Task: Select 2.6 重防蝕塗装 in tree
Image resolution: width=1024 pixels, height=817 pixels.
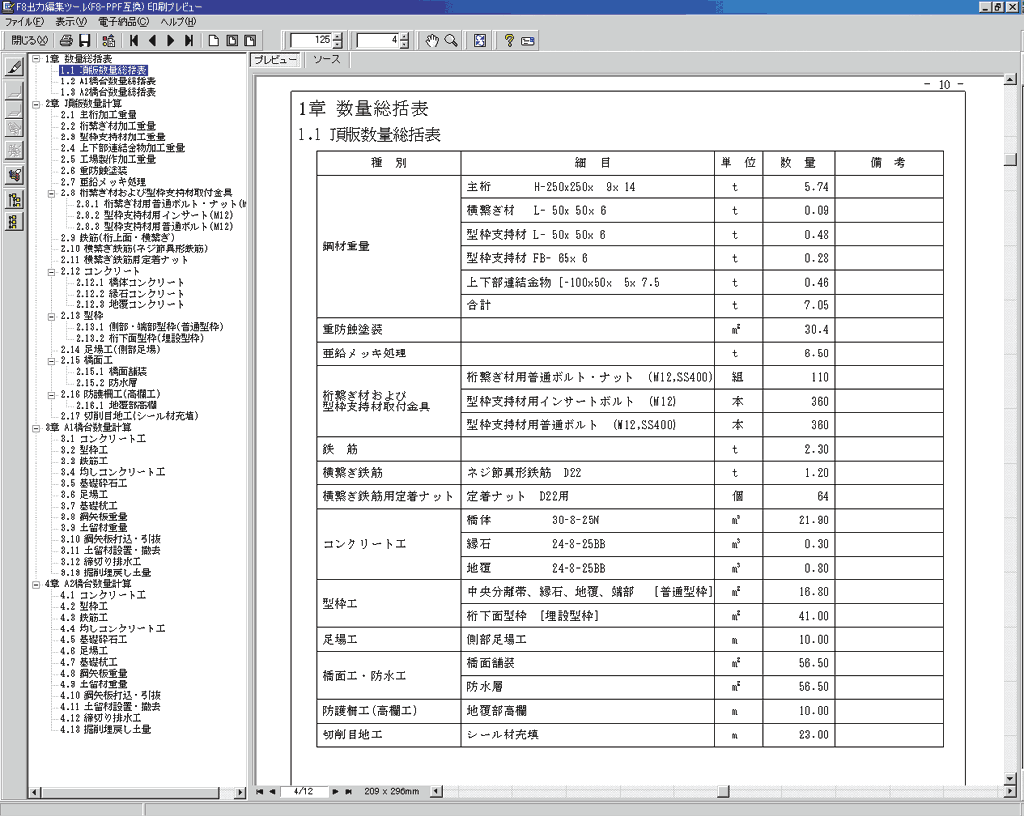Action: pos(93,170)
